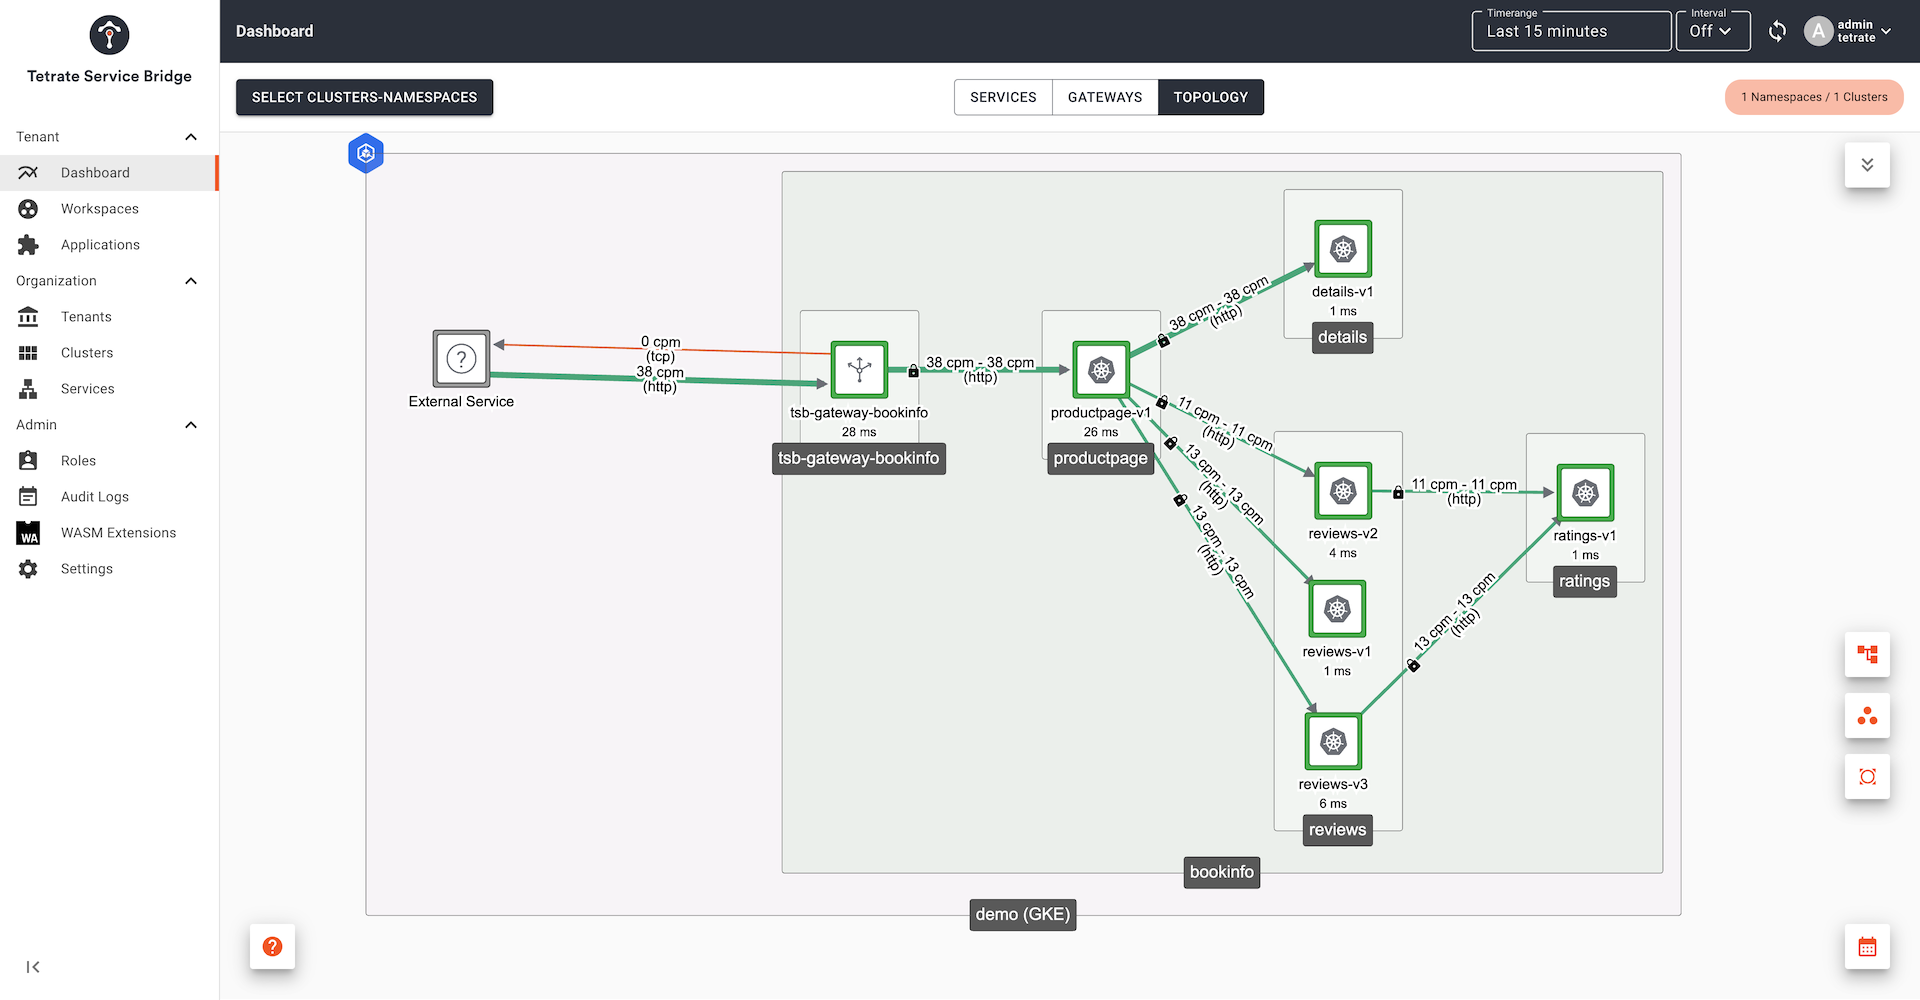Click the Applications puzzle icon
The image size is (1920, 1000).
(28, 245)
